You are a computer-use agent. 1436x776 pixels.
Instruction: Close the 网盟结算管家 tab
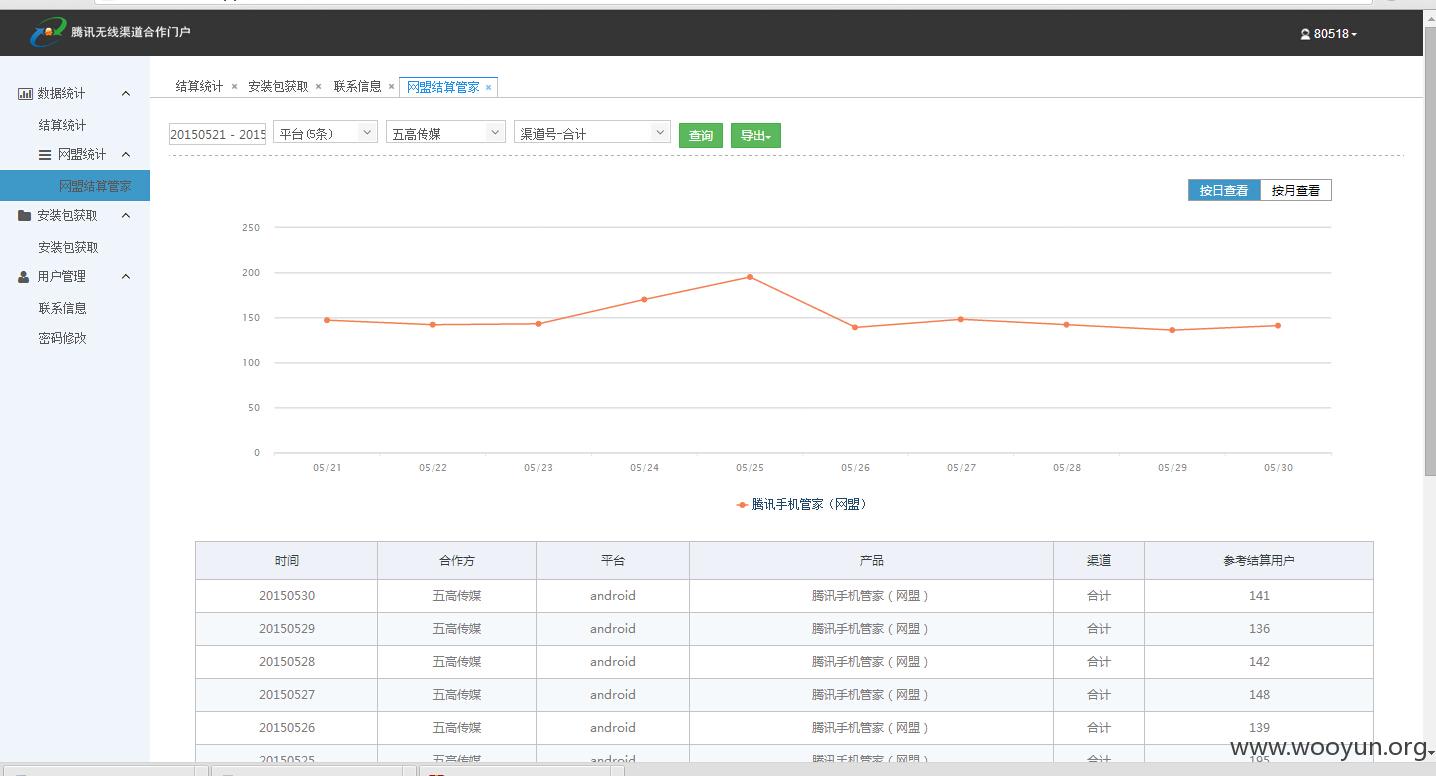tap(488, 87)
